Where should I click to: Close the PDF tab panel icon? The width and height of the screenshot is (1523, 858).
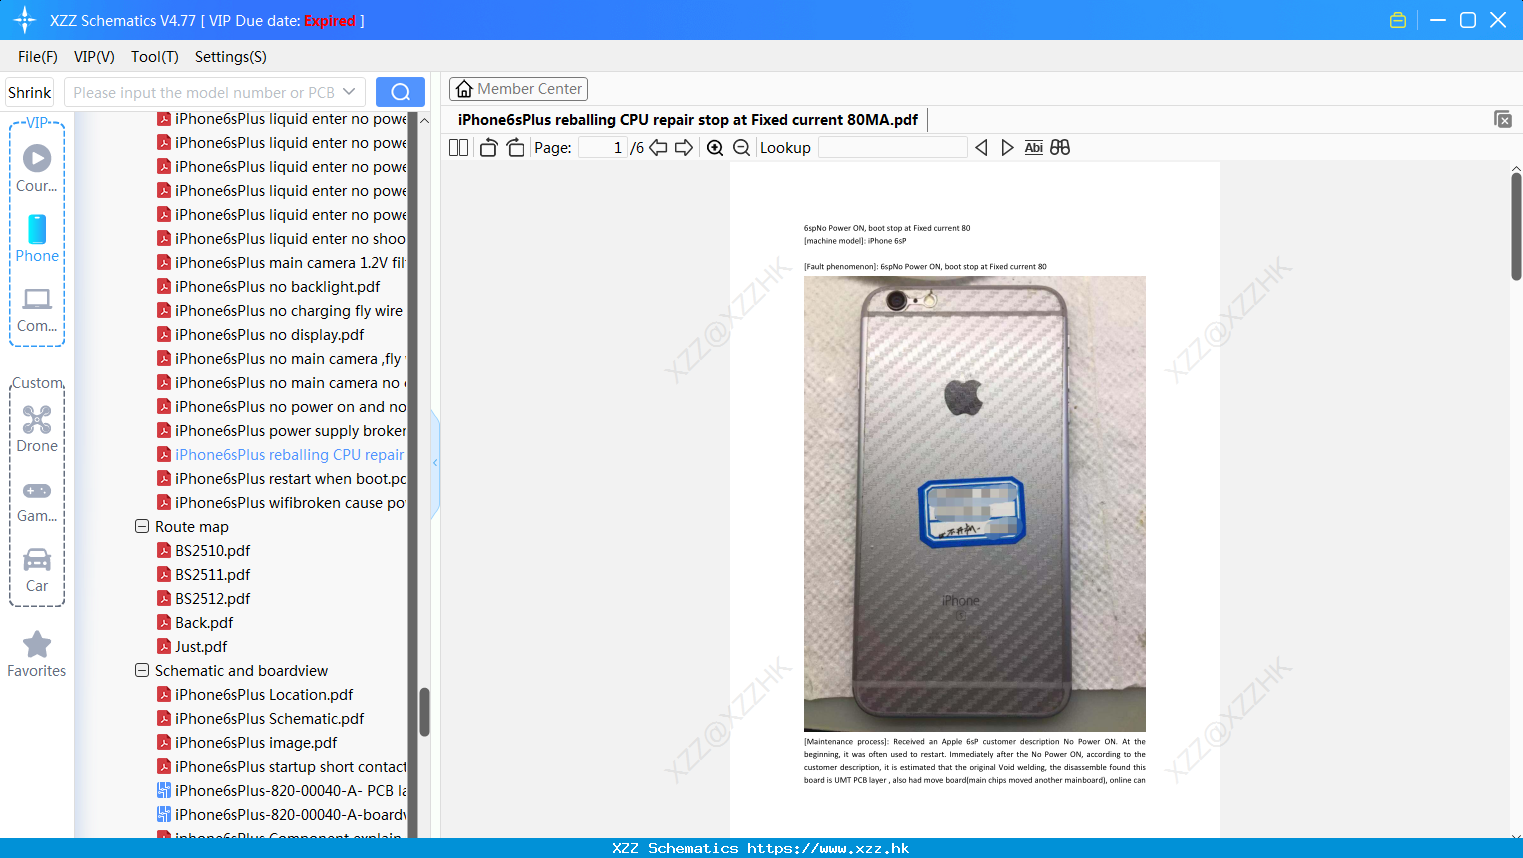point(1503,119)
